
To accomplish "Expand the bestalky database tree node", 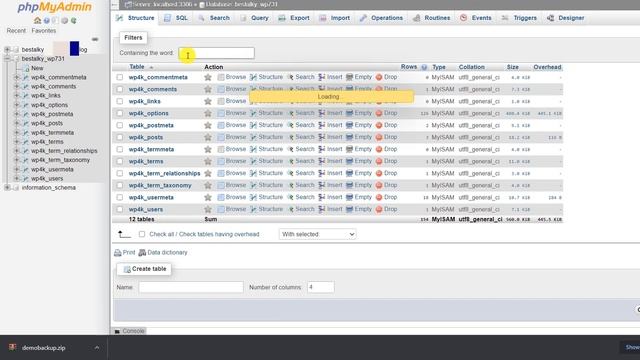I will 7,49.
